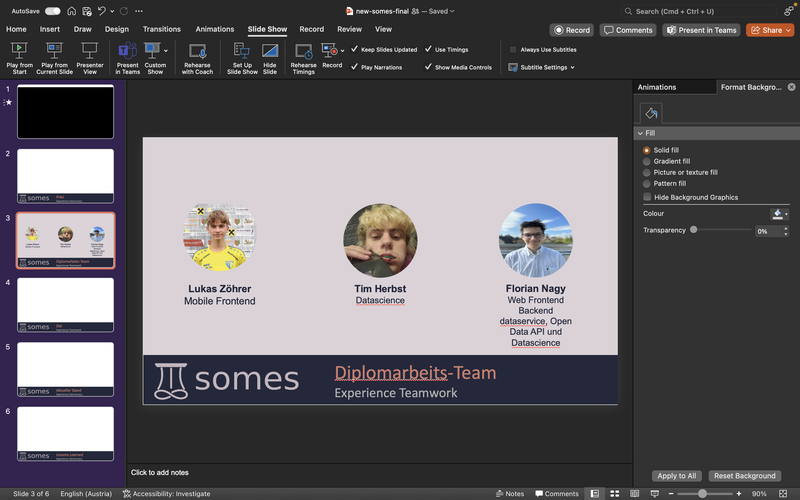Enable Always Use Subtitles checkbox
The image size is (800, 500).
coord(514,49)
